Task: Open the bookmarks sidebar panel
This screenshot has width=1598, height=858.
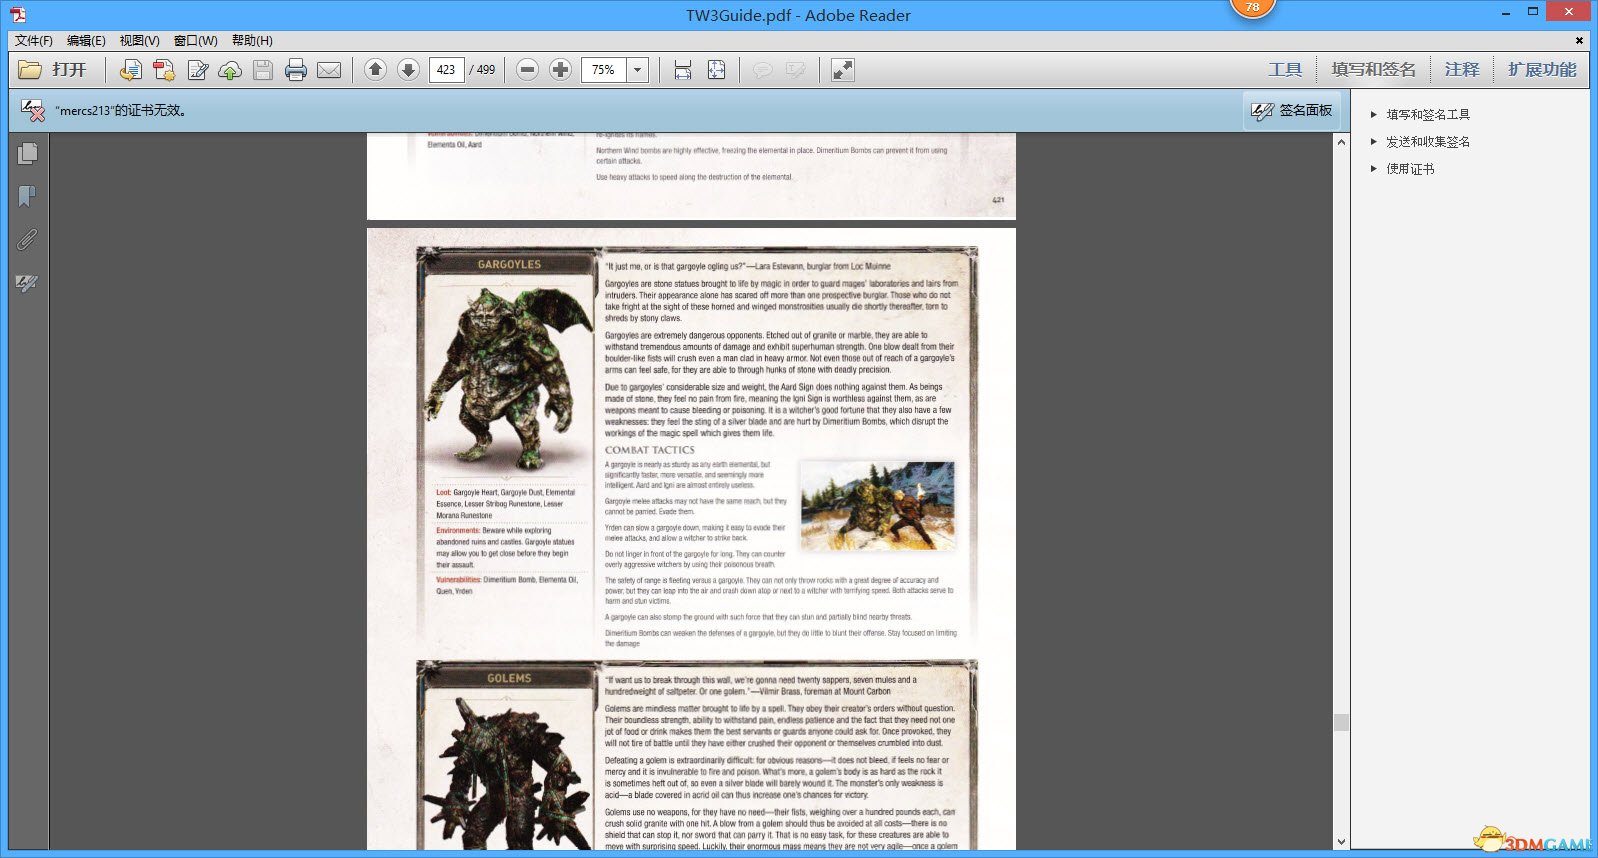Action: click(27, 196)
